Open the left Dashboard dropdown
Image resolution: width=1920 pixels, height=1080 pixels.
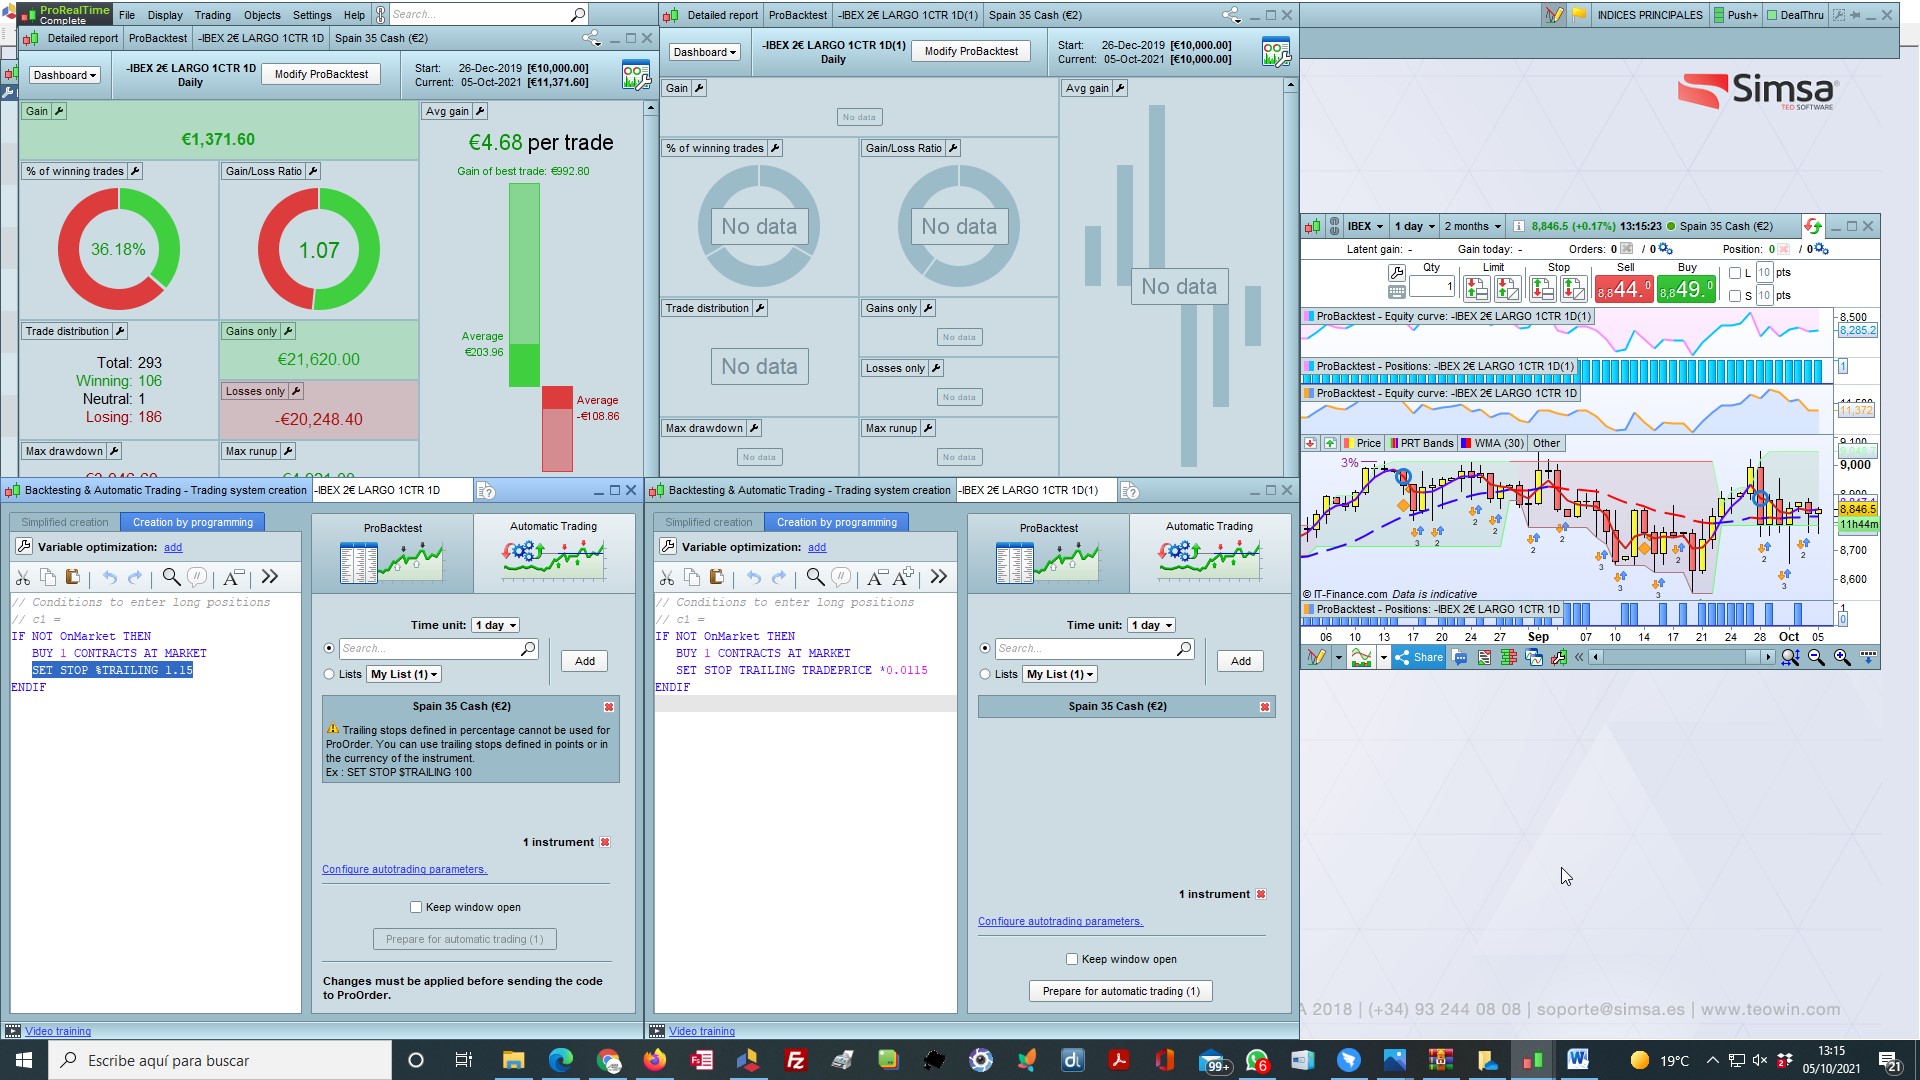click(x=64, y=75)
